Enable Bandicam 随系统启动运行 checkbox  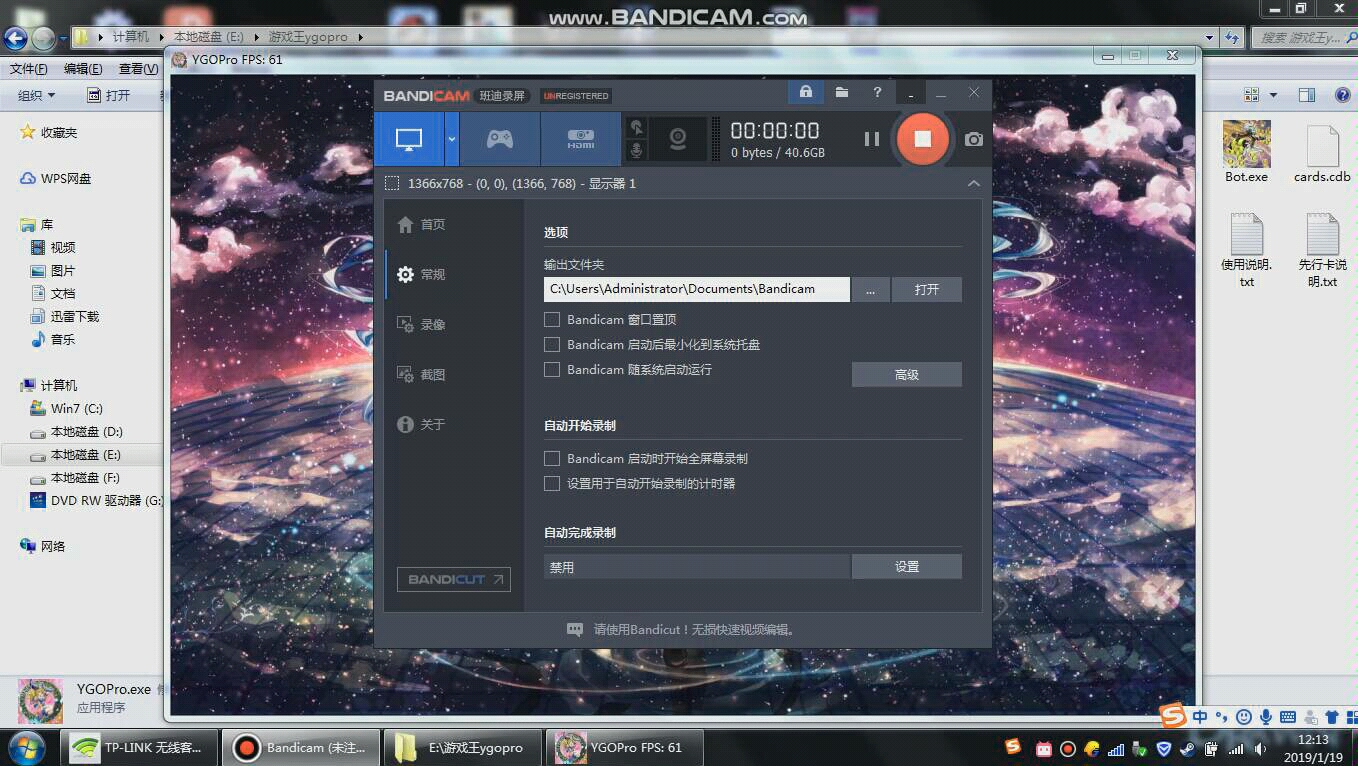pos(551,369)
